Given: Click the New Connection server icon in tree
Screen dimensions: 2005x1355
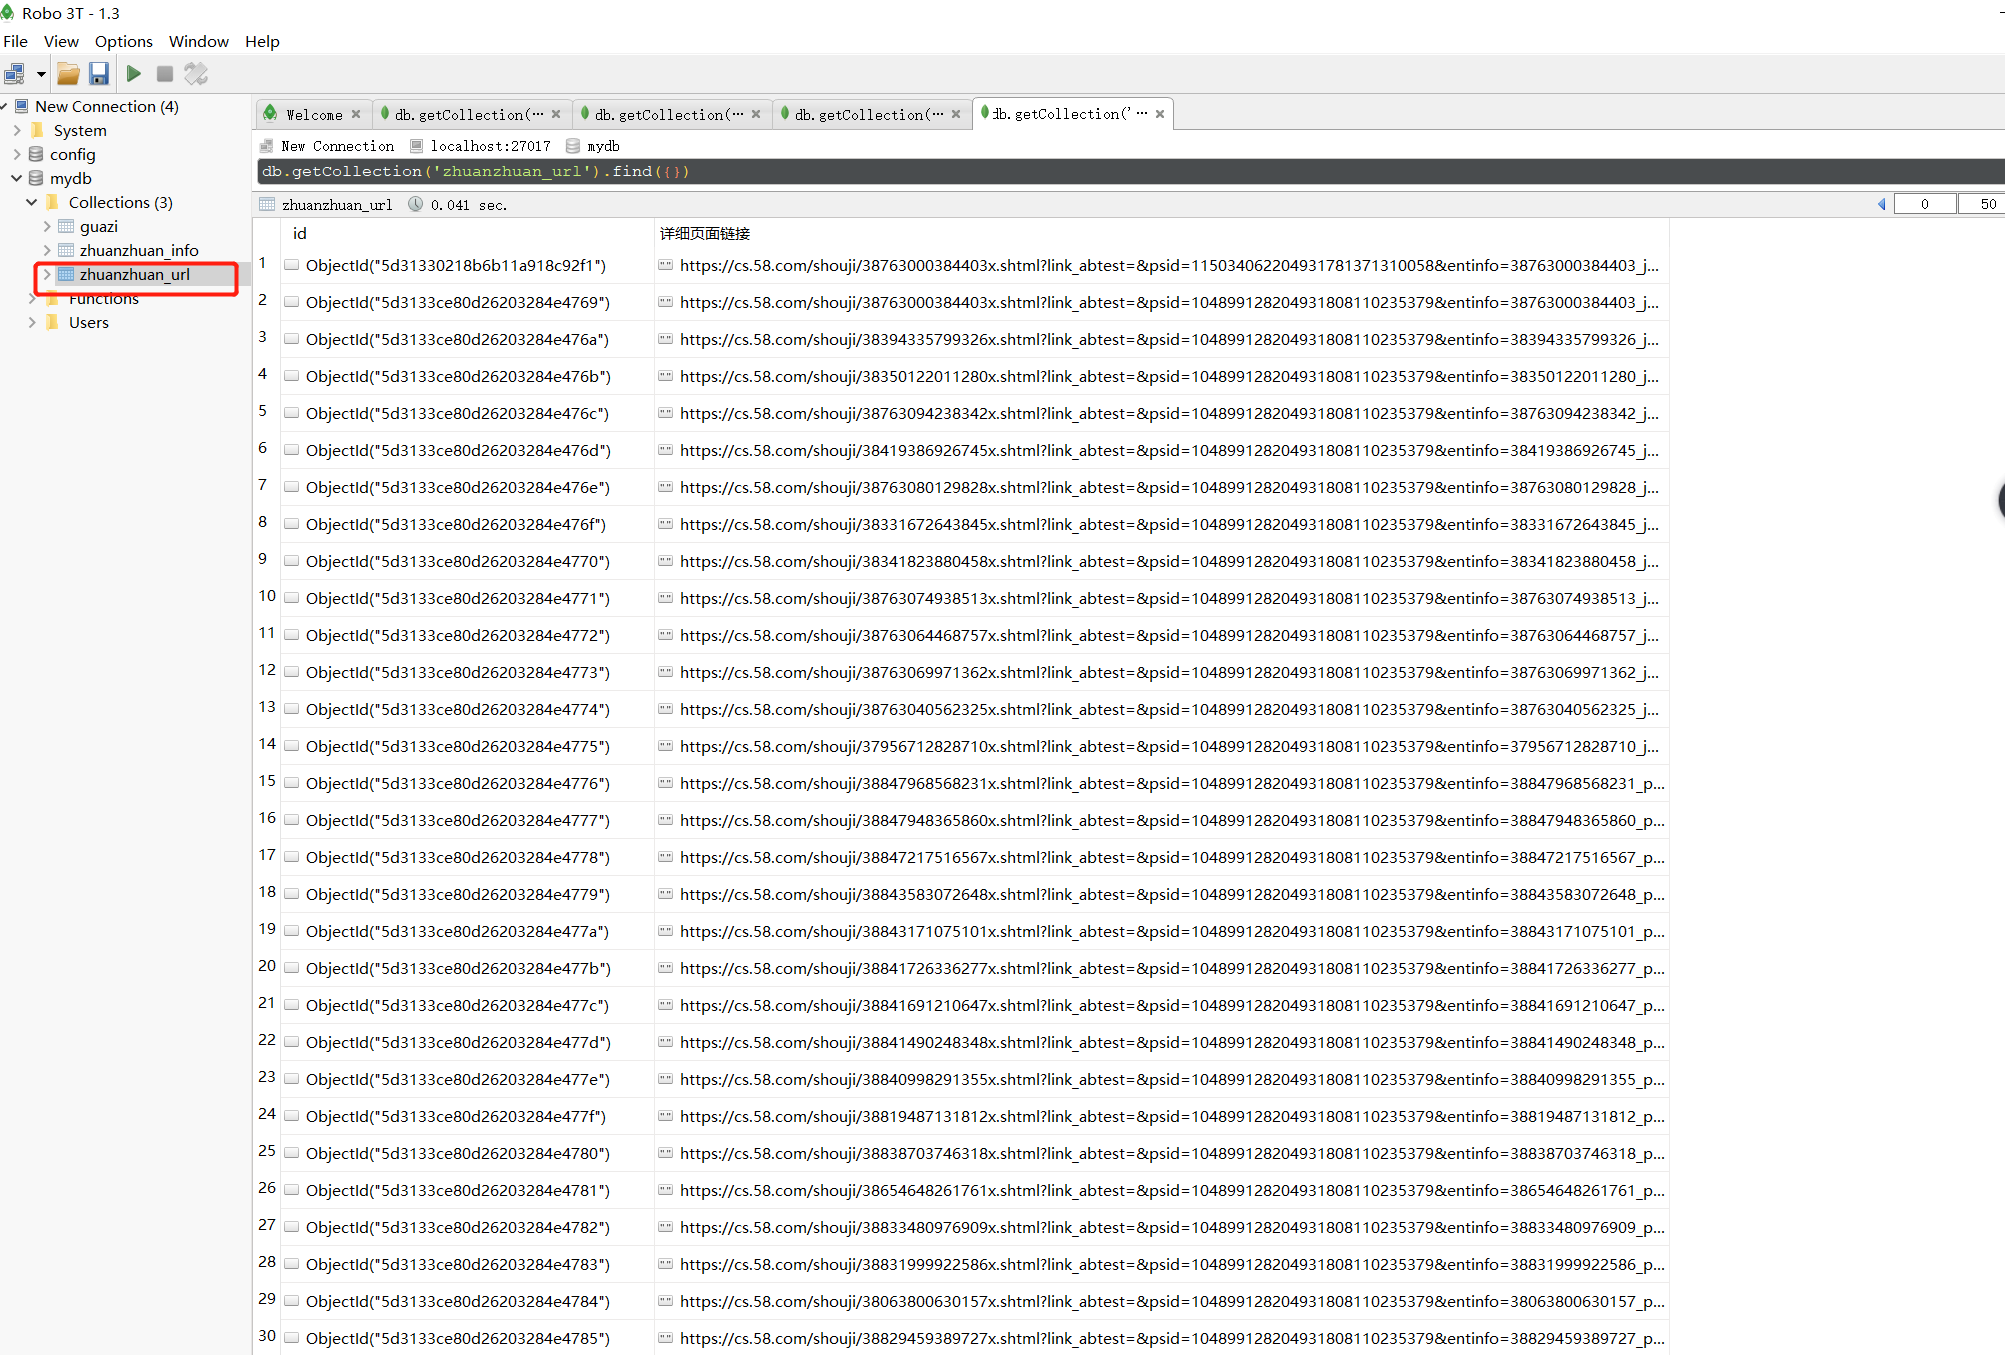Looking at the screenshot, I should click(22, 106).
